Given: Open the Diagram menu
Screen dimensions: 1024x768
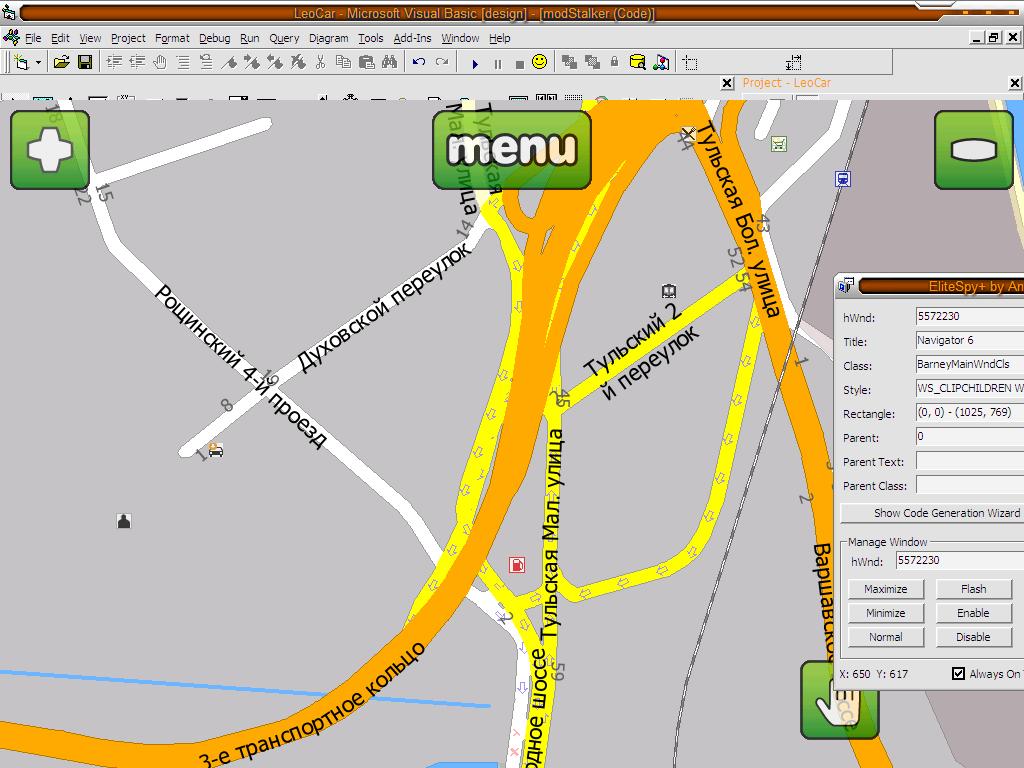Looking at the screenshot, I should click(x=328, y=38).
